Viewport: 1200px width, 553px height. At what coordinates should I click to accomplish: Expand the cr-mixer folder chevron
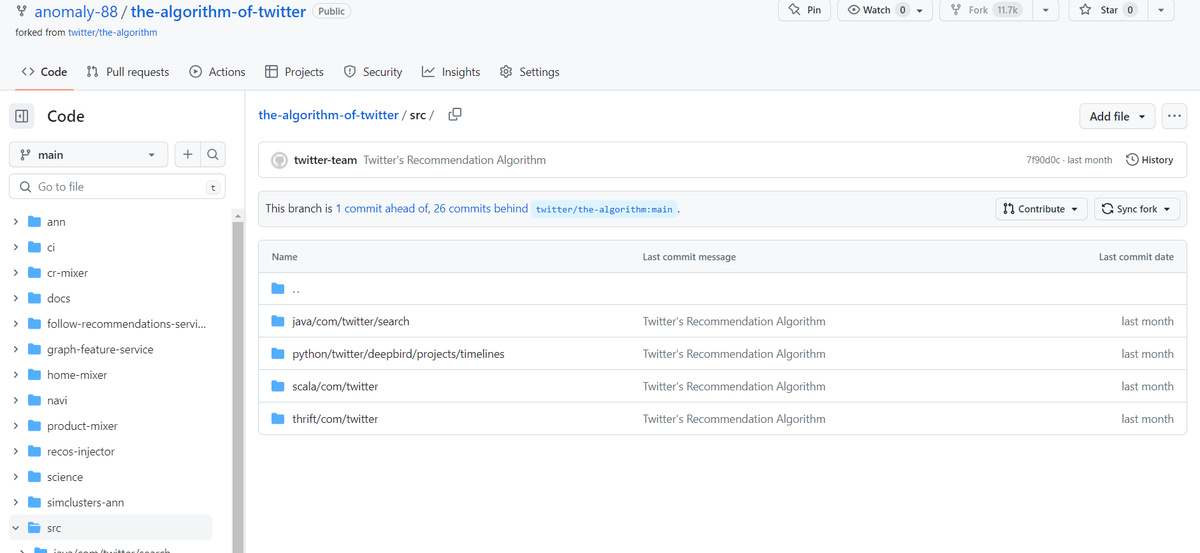pyautogui.click(x=16, y=272)
